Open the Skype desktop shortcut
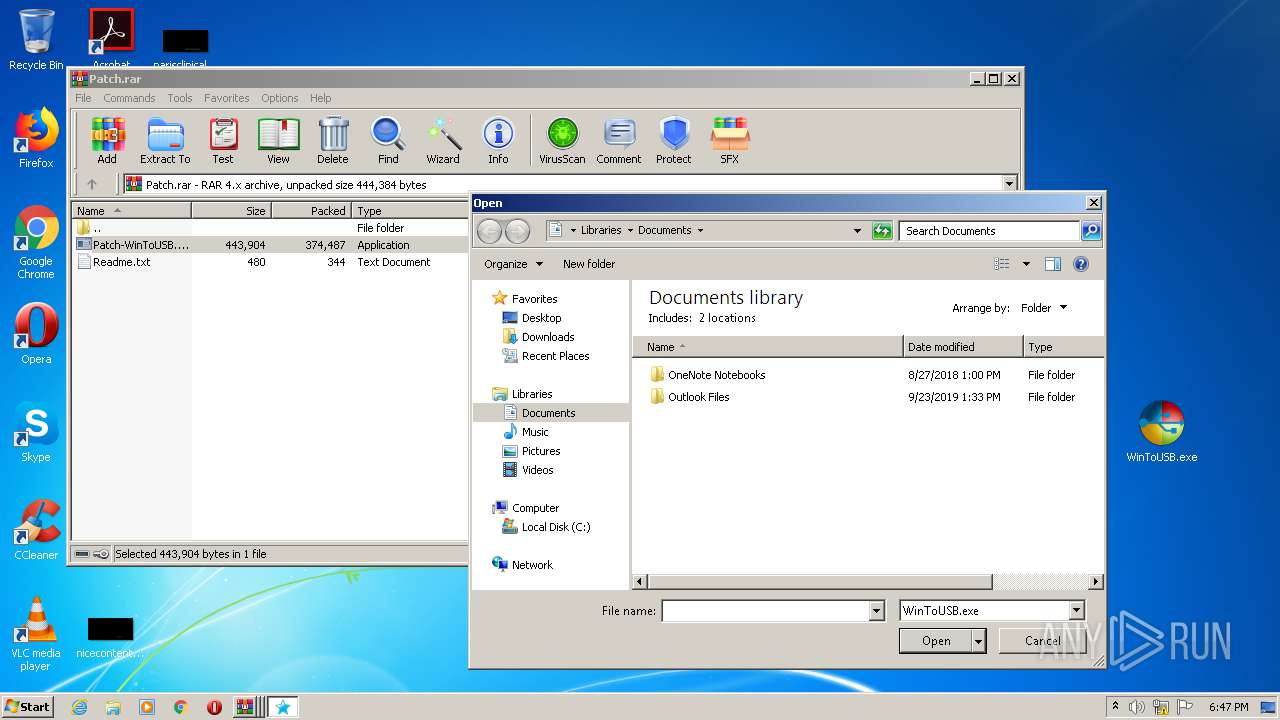 tap(36, 432)
